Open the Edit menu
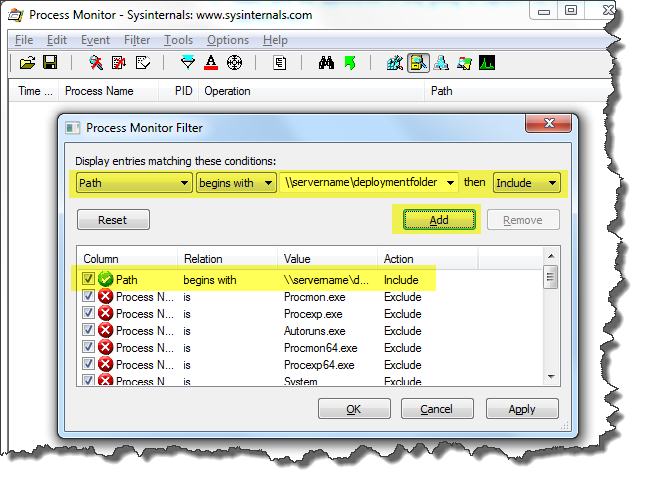Image resolution: width=646 pixels, height=484 pixels. (57, 40)
